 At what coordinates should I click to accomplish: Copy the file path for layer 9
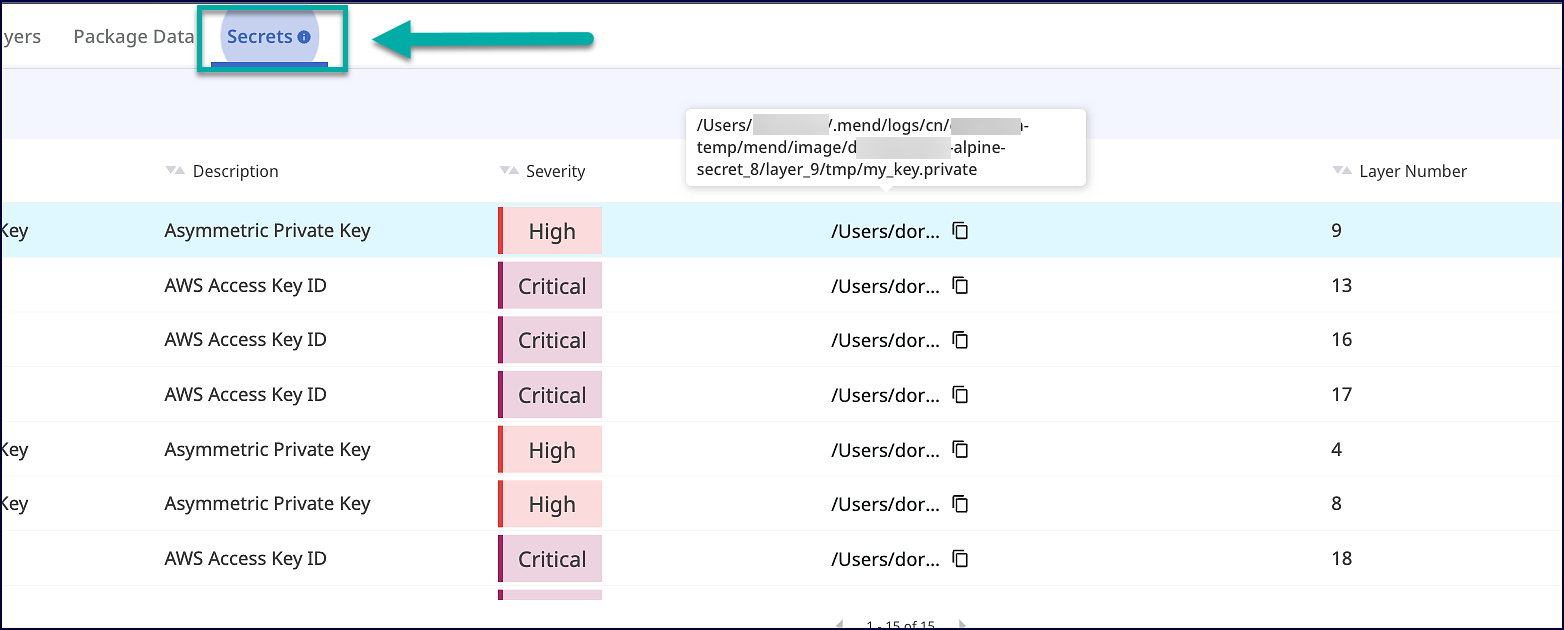(x=960, y=231)
